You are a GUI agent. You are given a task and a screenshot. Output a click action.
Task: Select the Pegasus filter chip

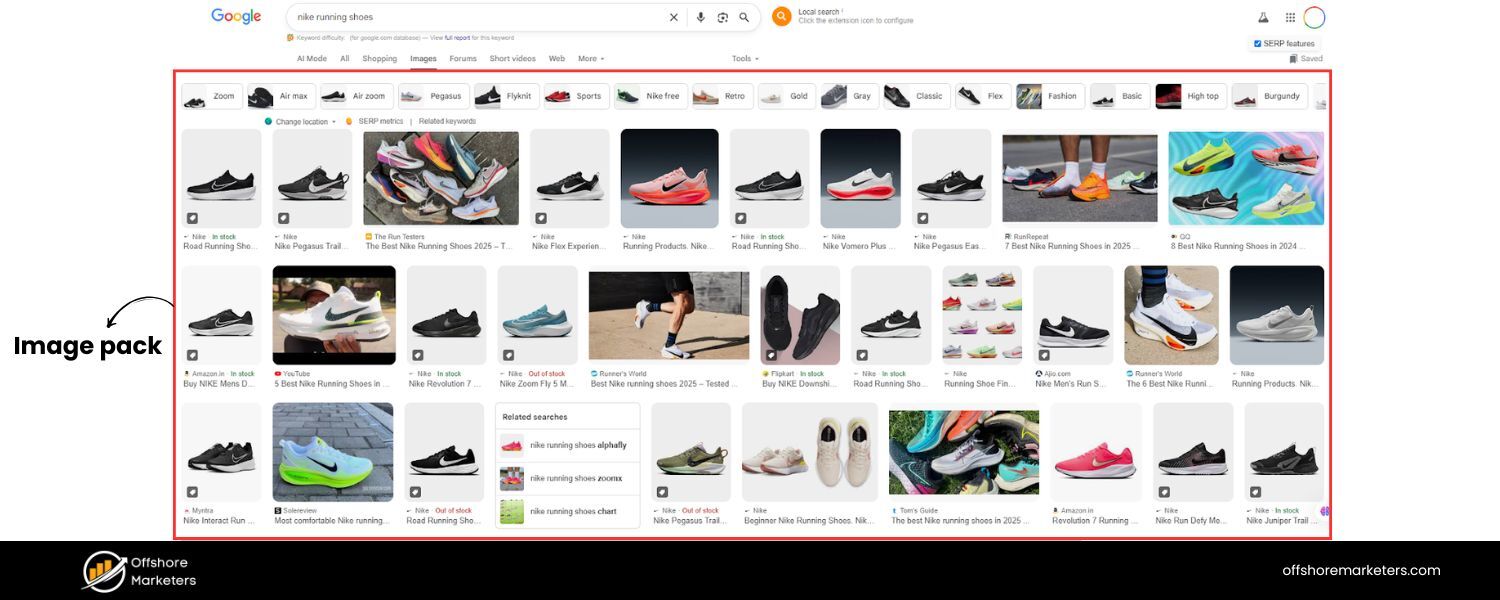[434, 96]
